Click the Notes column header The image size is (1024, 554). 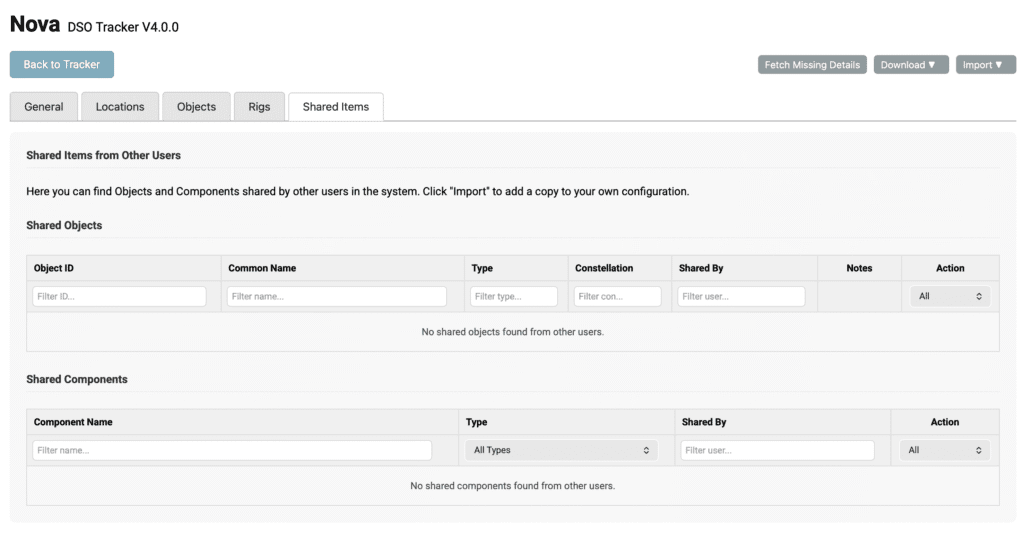click(859, 268)
